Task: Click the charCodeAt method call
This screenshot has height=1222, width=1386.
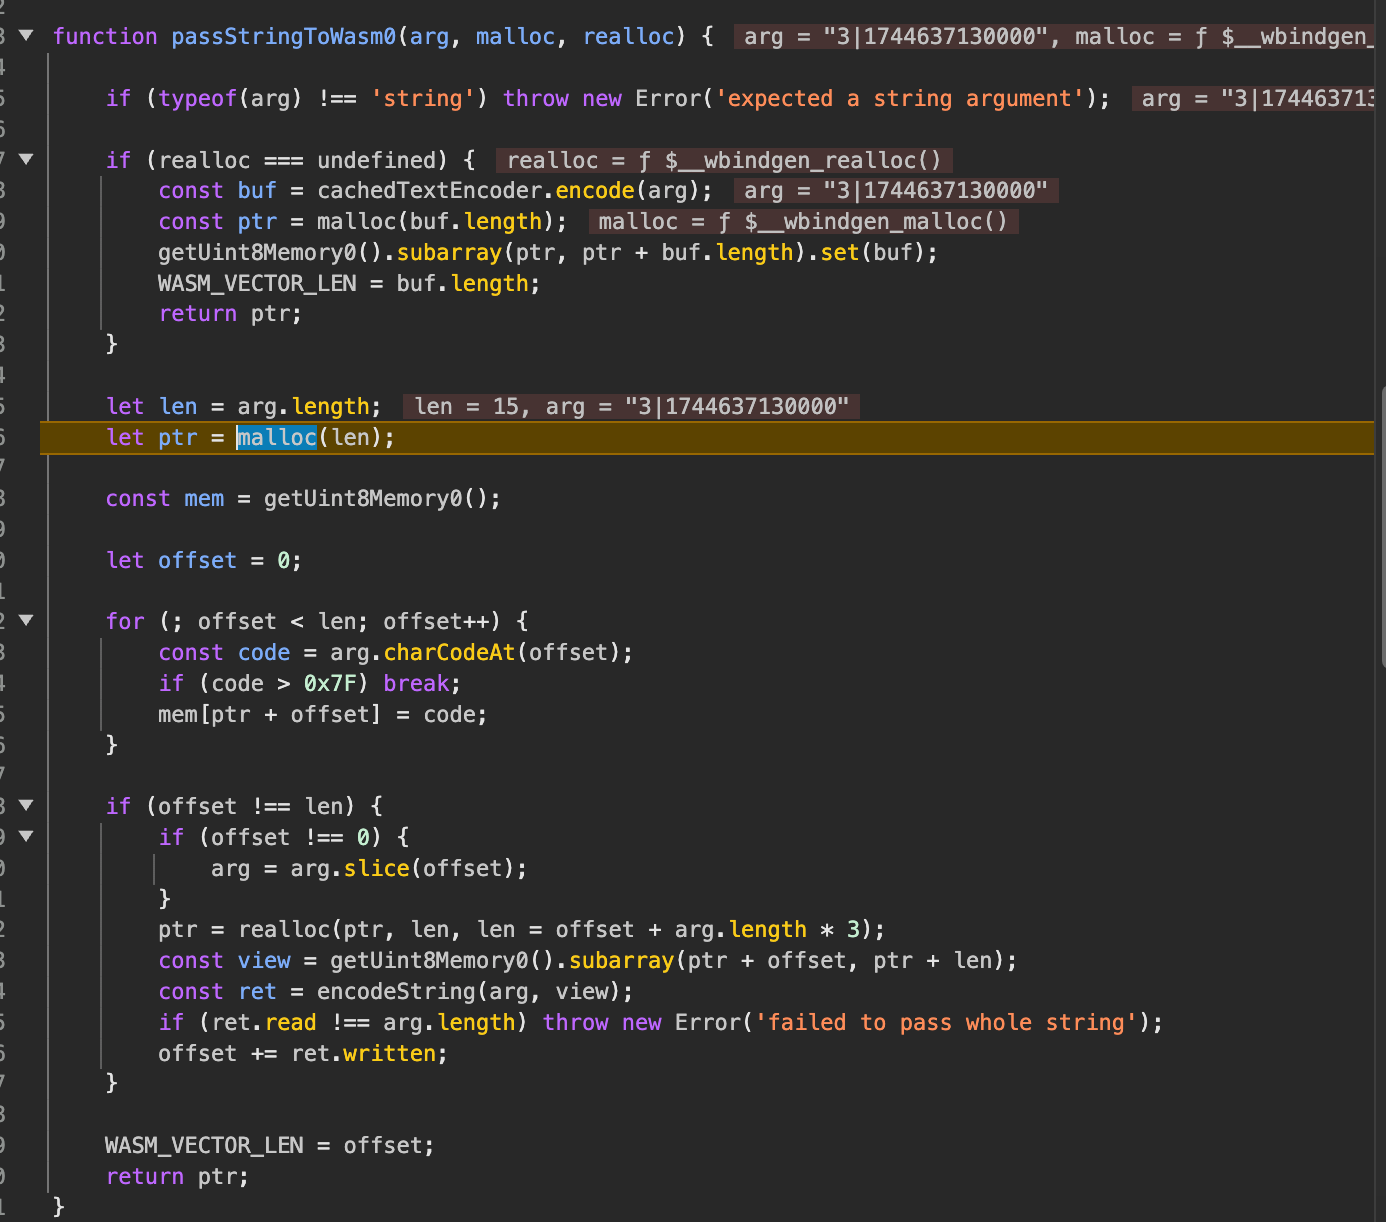Action: 449,653
